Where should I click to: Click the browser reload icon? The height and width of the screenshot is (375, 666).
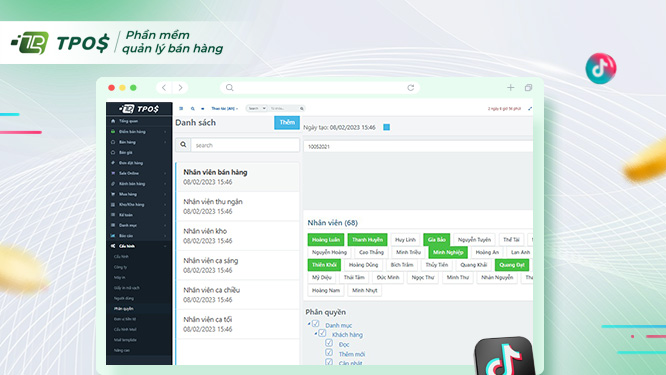(410, 87)
